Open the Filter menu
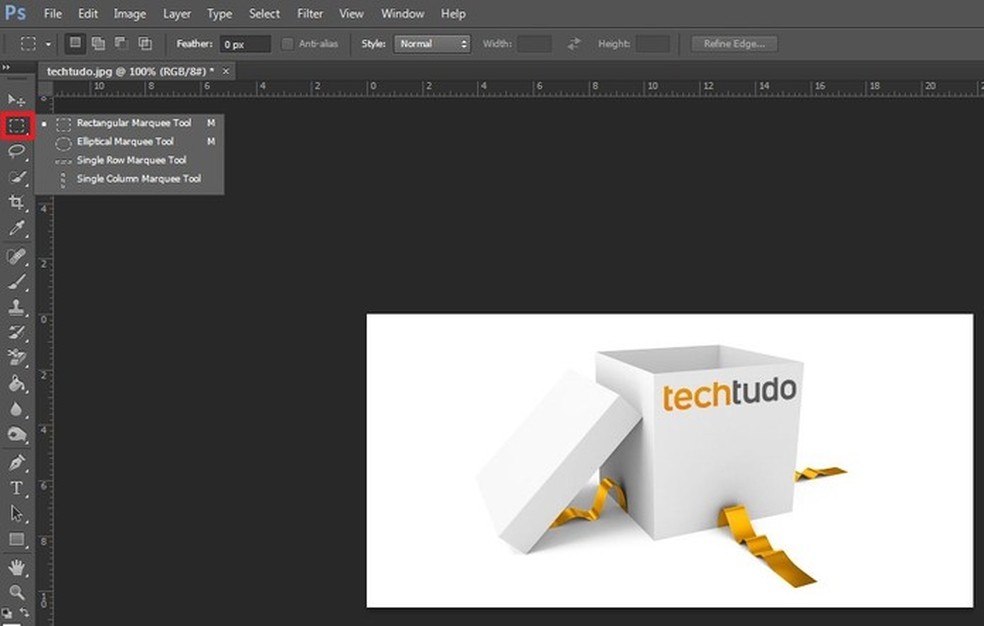Image resolution: width=984 pixels, height=626 pixels. (310, 14)
